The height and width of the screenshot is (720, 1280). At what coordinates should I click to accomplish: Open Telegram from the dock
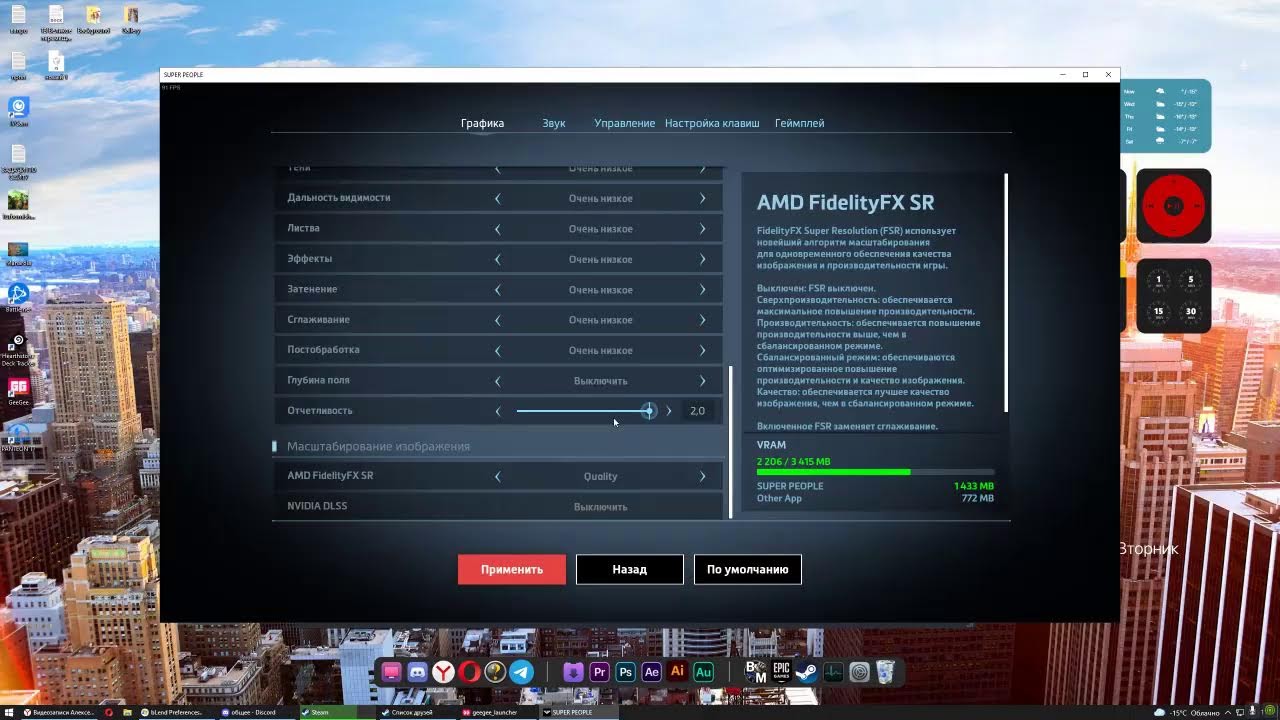coord(521,673)
